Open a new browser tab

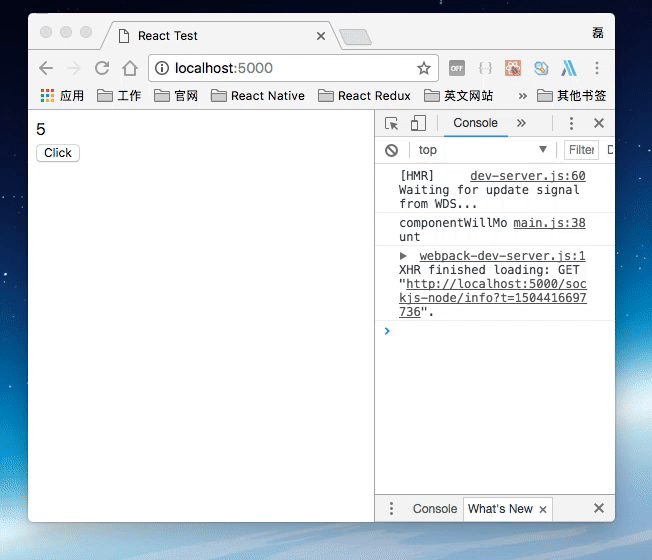coord(356,37)
